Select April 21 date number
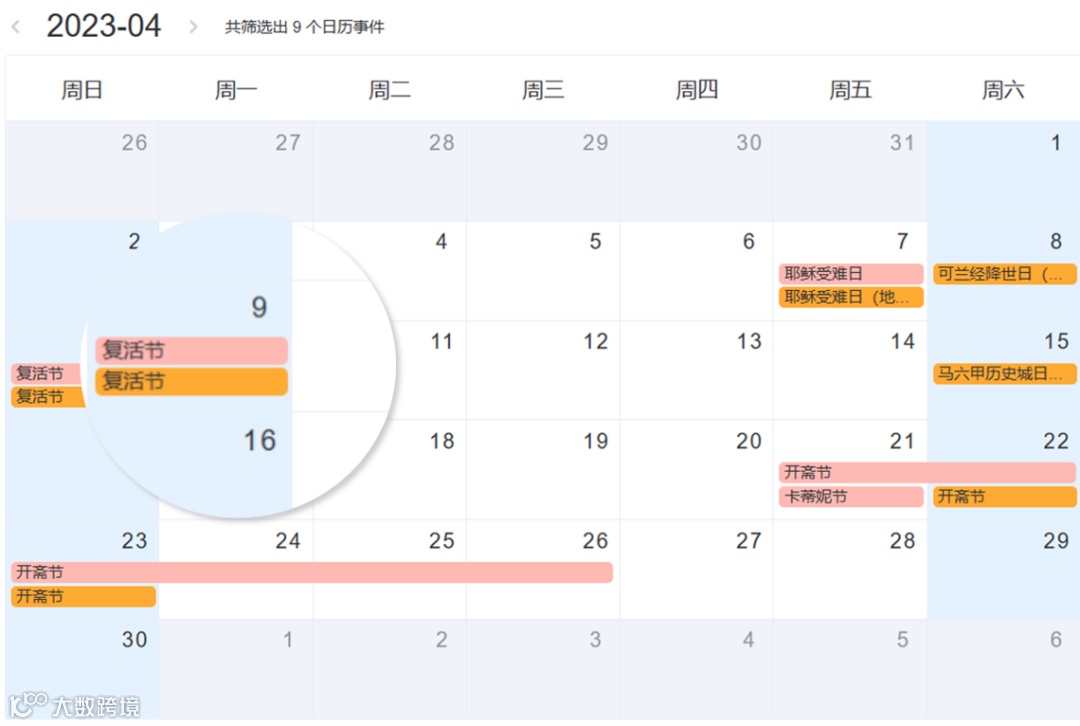The image size is (1080, 726). 902,441
